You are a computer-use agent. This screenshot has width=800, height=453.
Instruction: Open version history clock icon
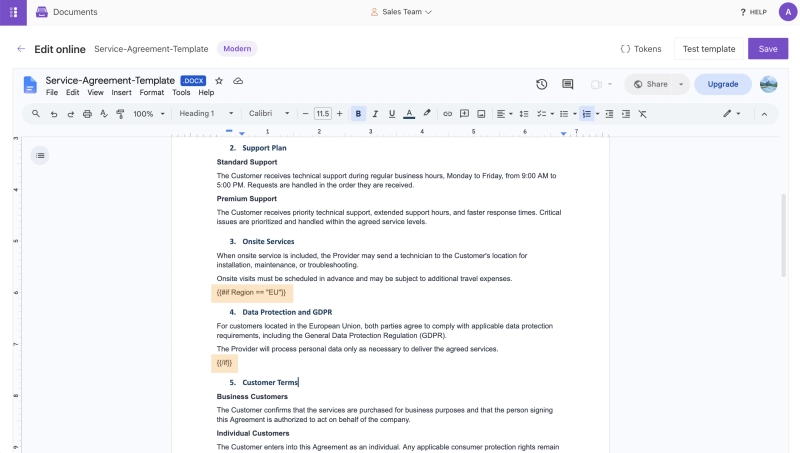point(541,84)
